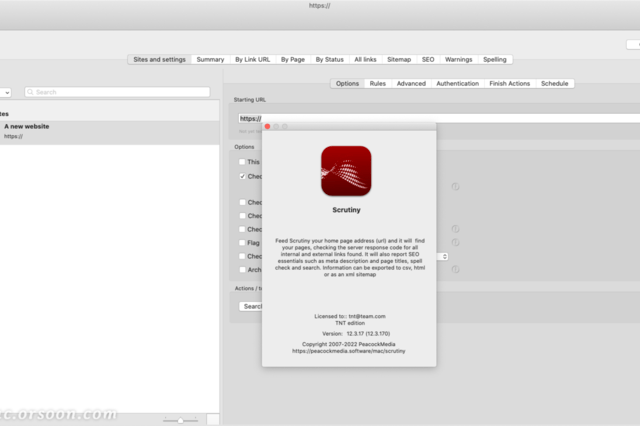Toggle the Flag checkbox
640x426 pixels.
242,243
